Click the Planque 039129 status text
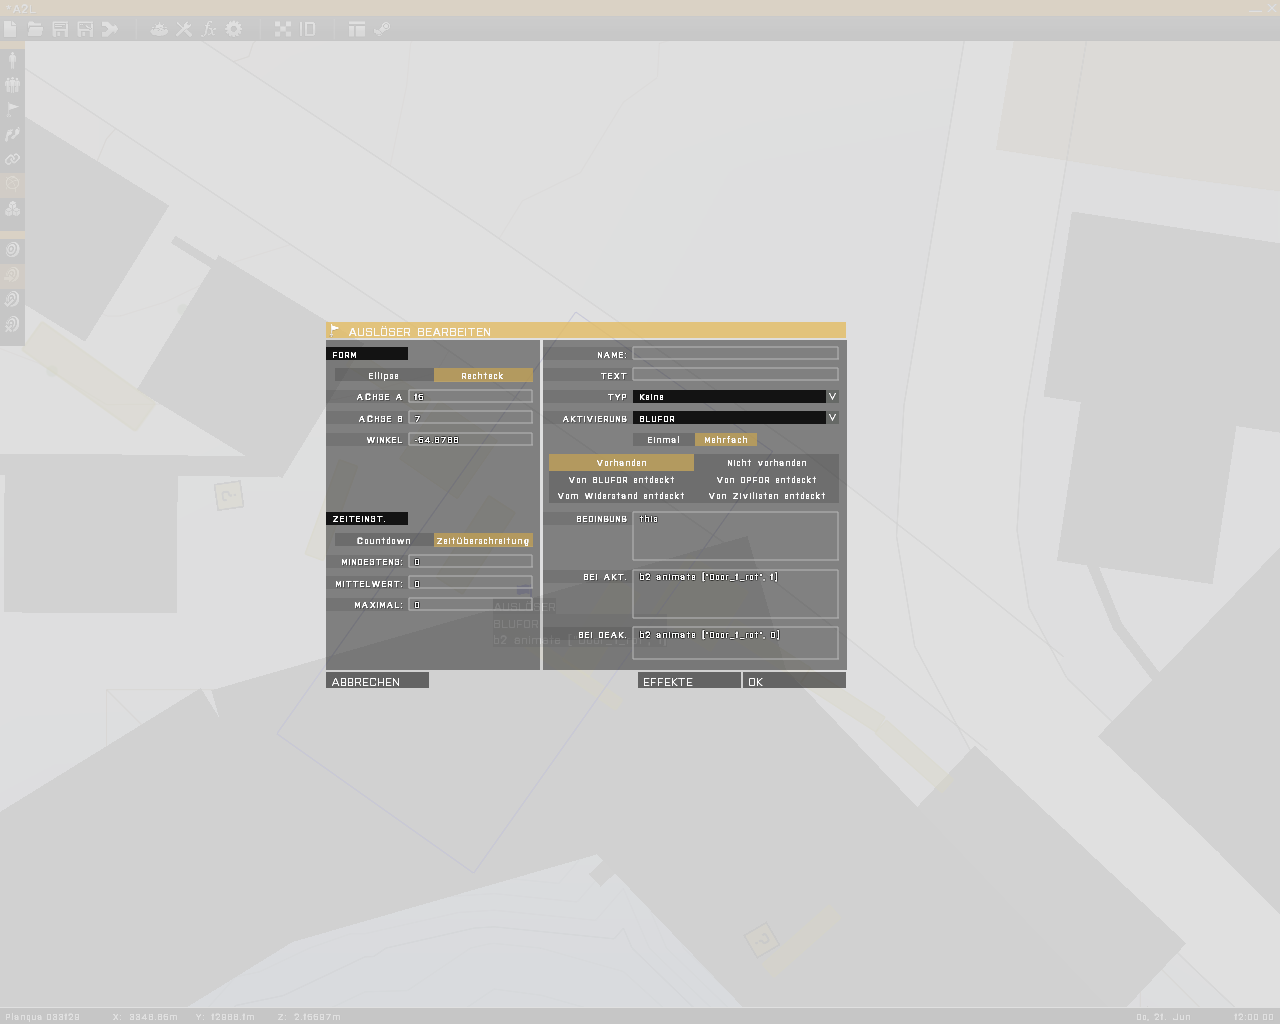 coord(43,1017)
